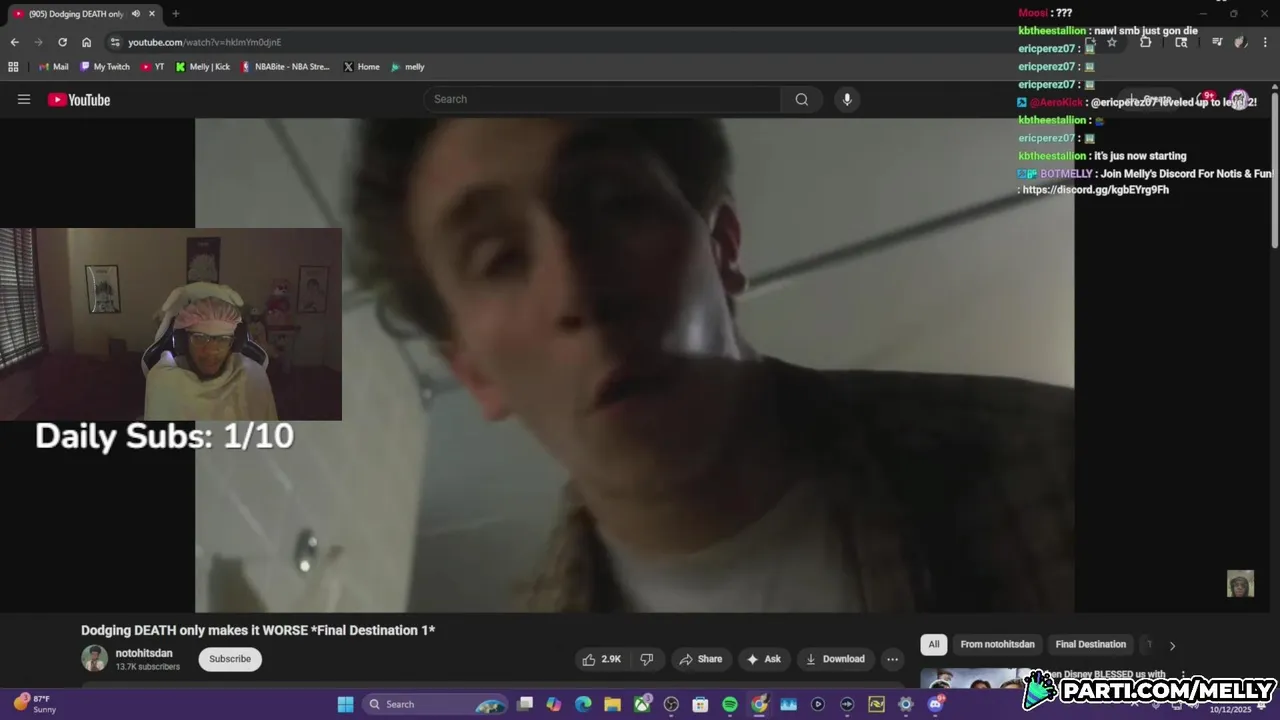The height and width of the screenshot is (720, 1280).
Task: Open notohitsdan channel avatar
Action: coord(95,658)
